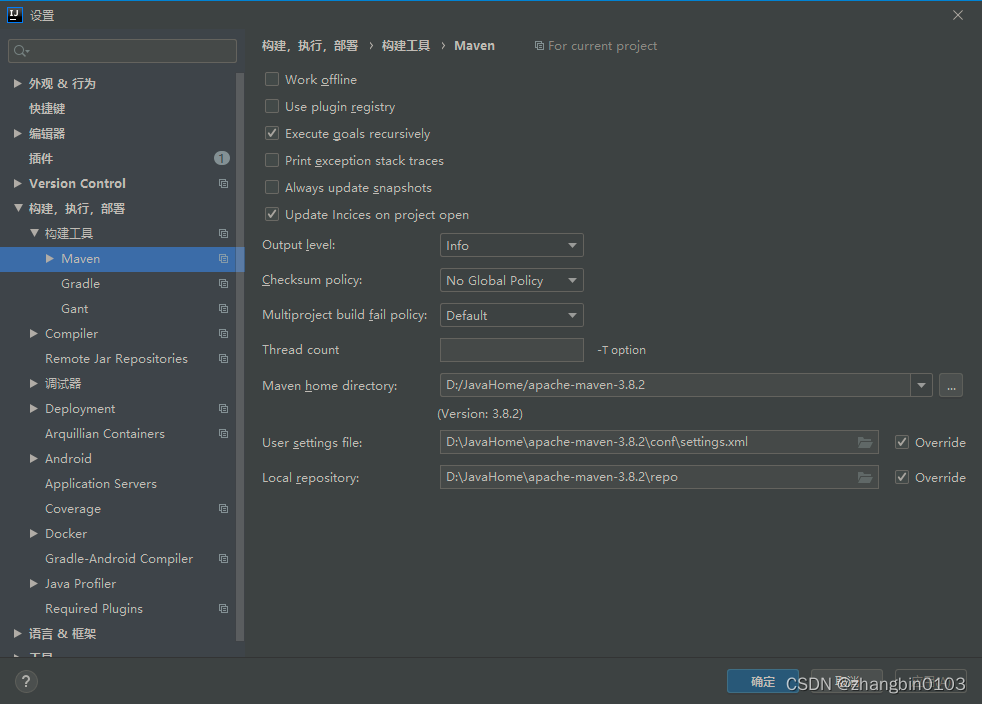Click the IntelliJ IDEA logo in title bar

14,15
